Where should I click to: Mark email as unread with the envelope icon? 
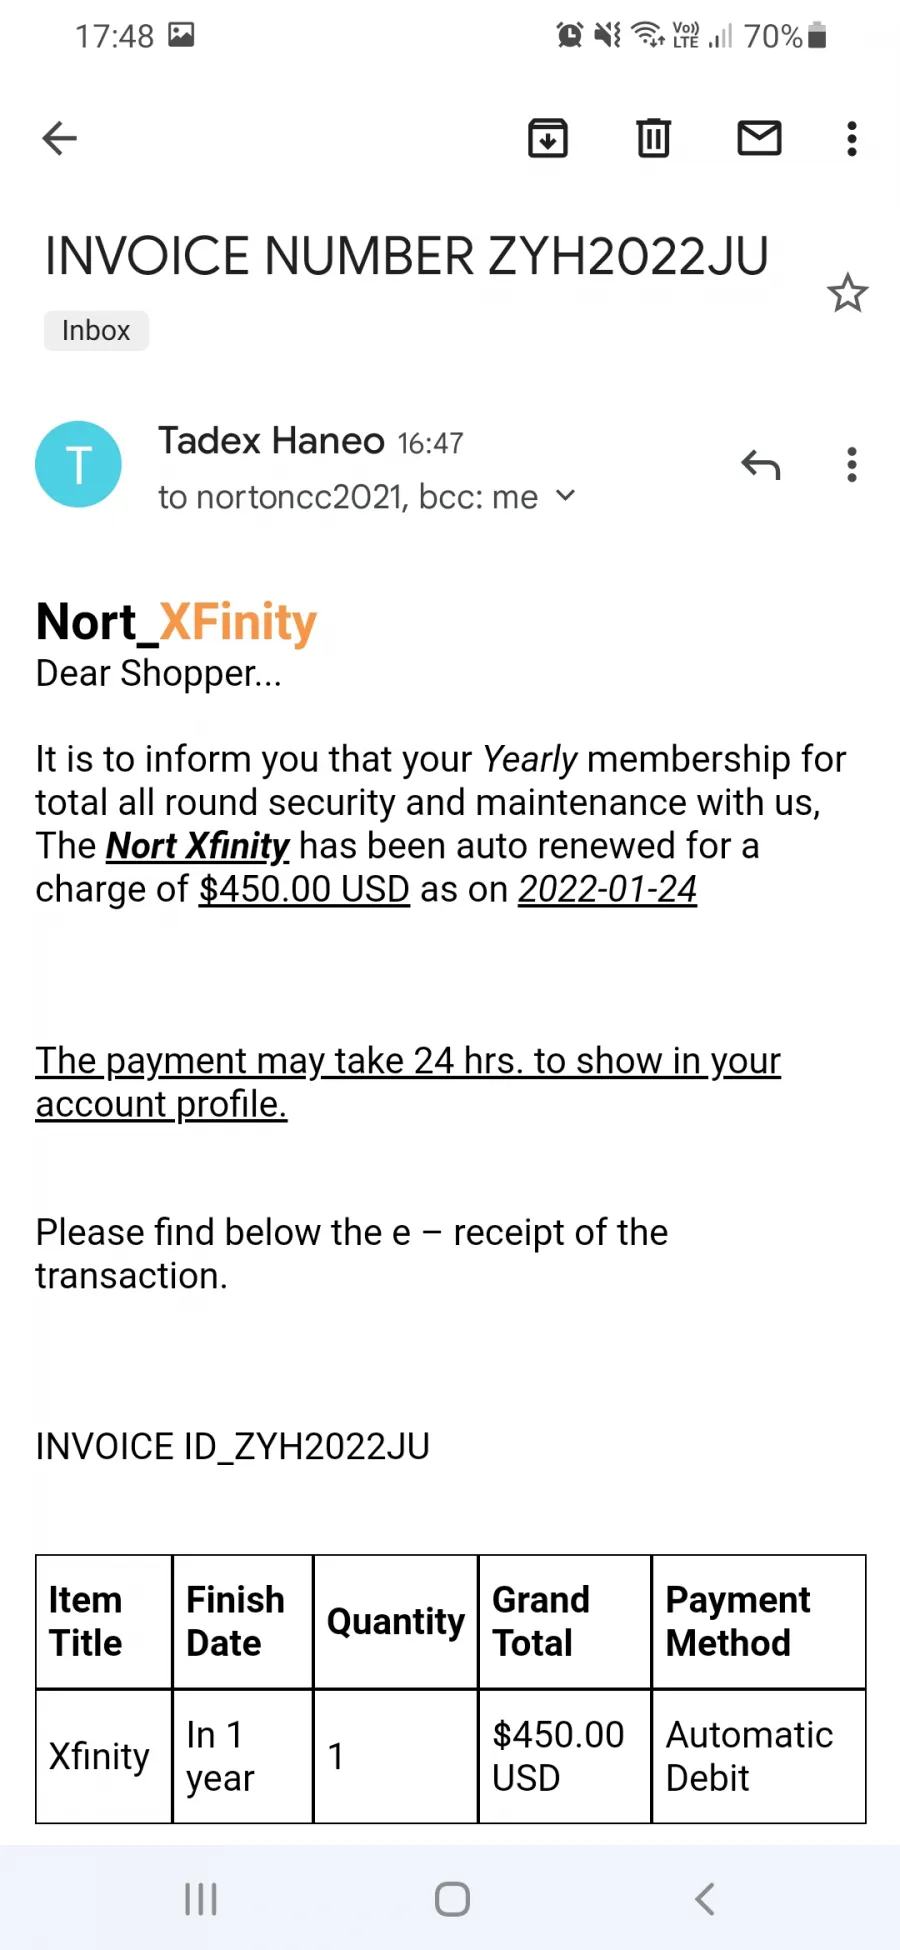click(x=760, y=138)
